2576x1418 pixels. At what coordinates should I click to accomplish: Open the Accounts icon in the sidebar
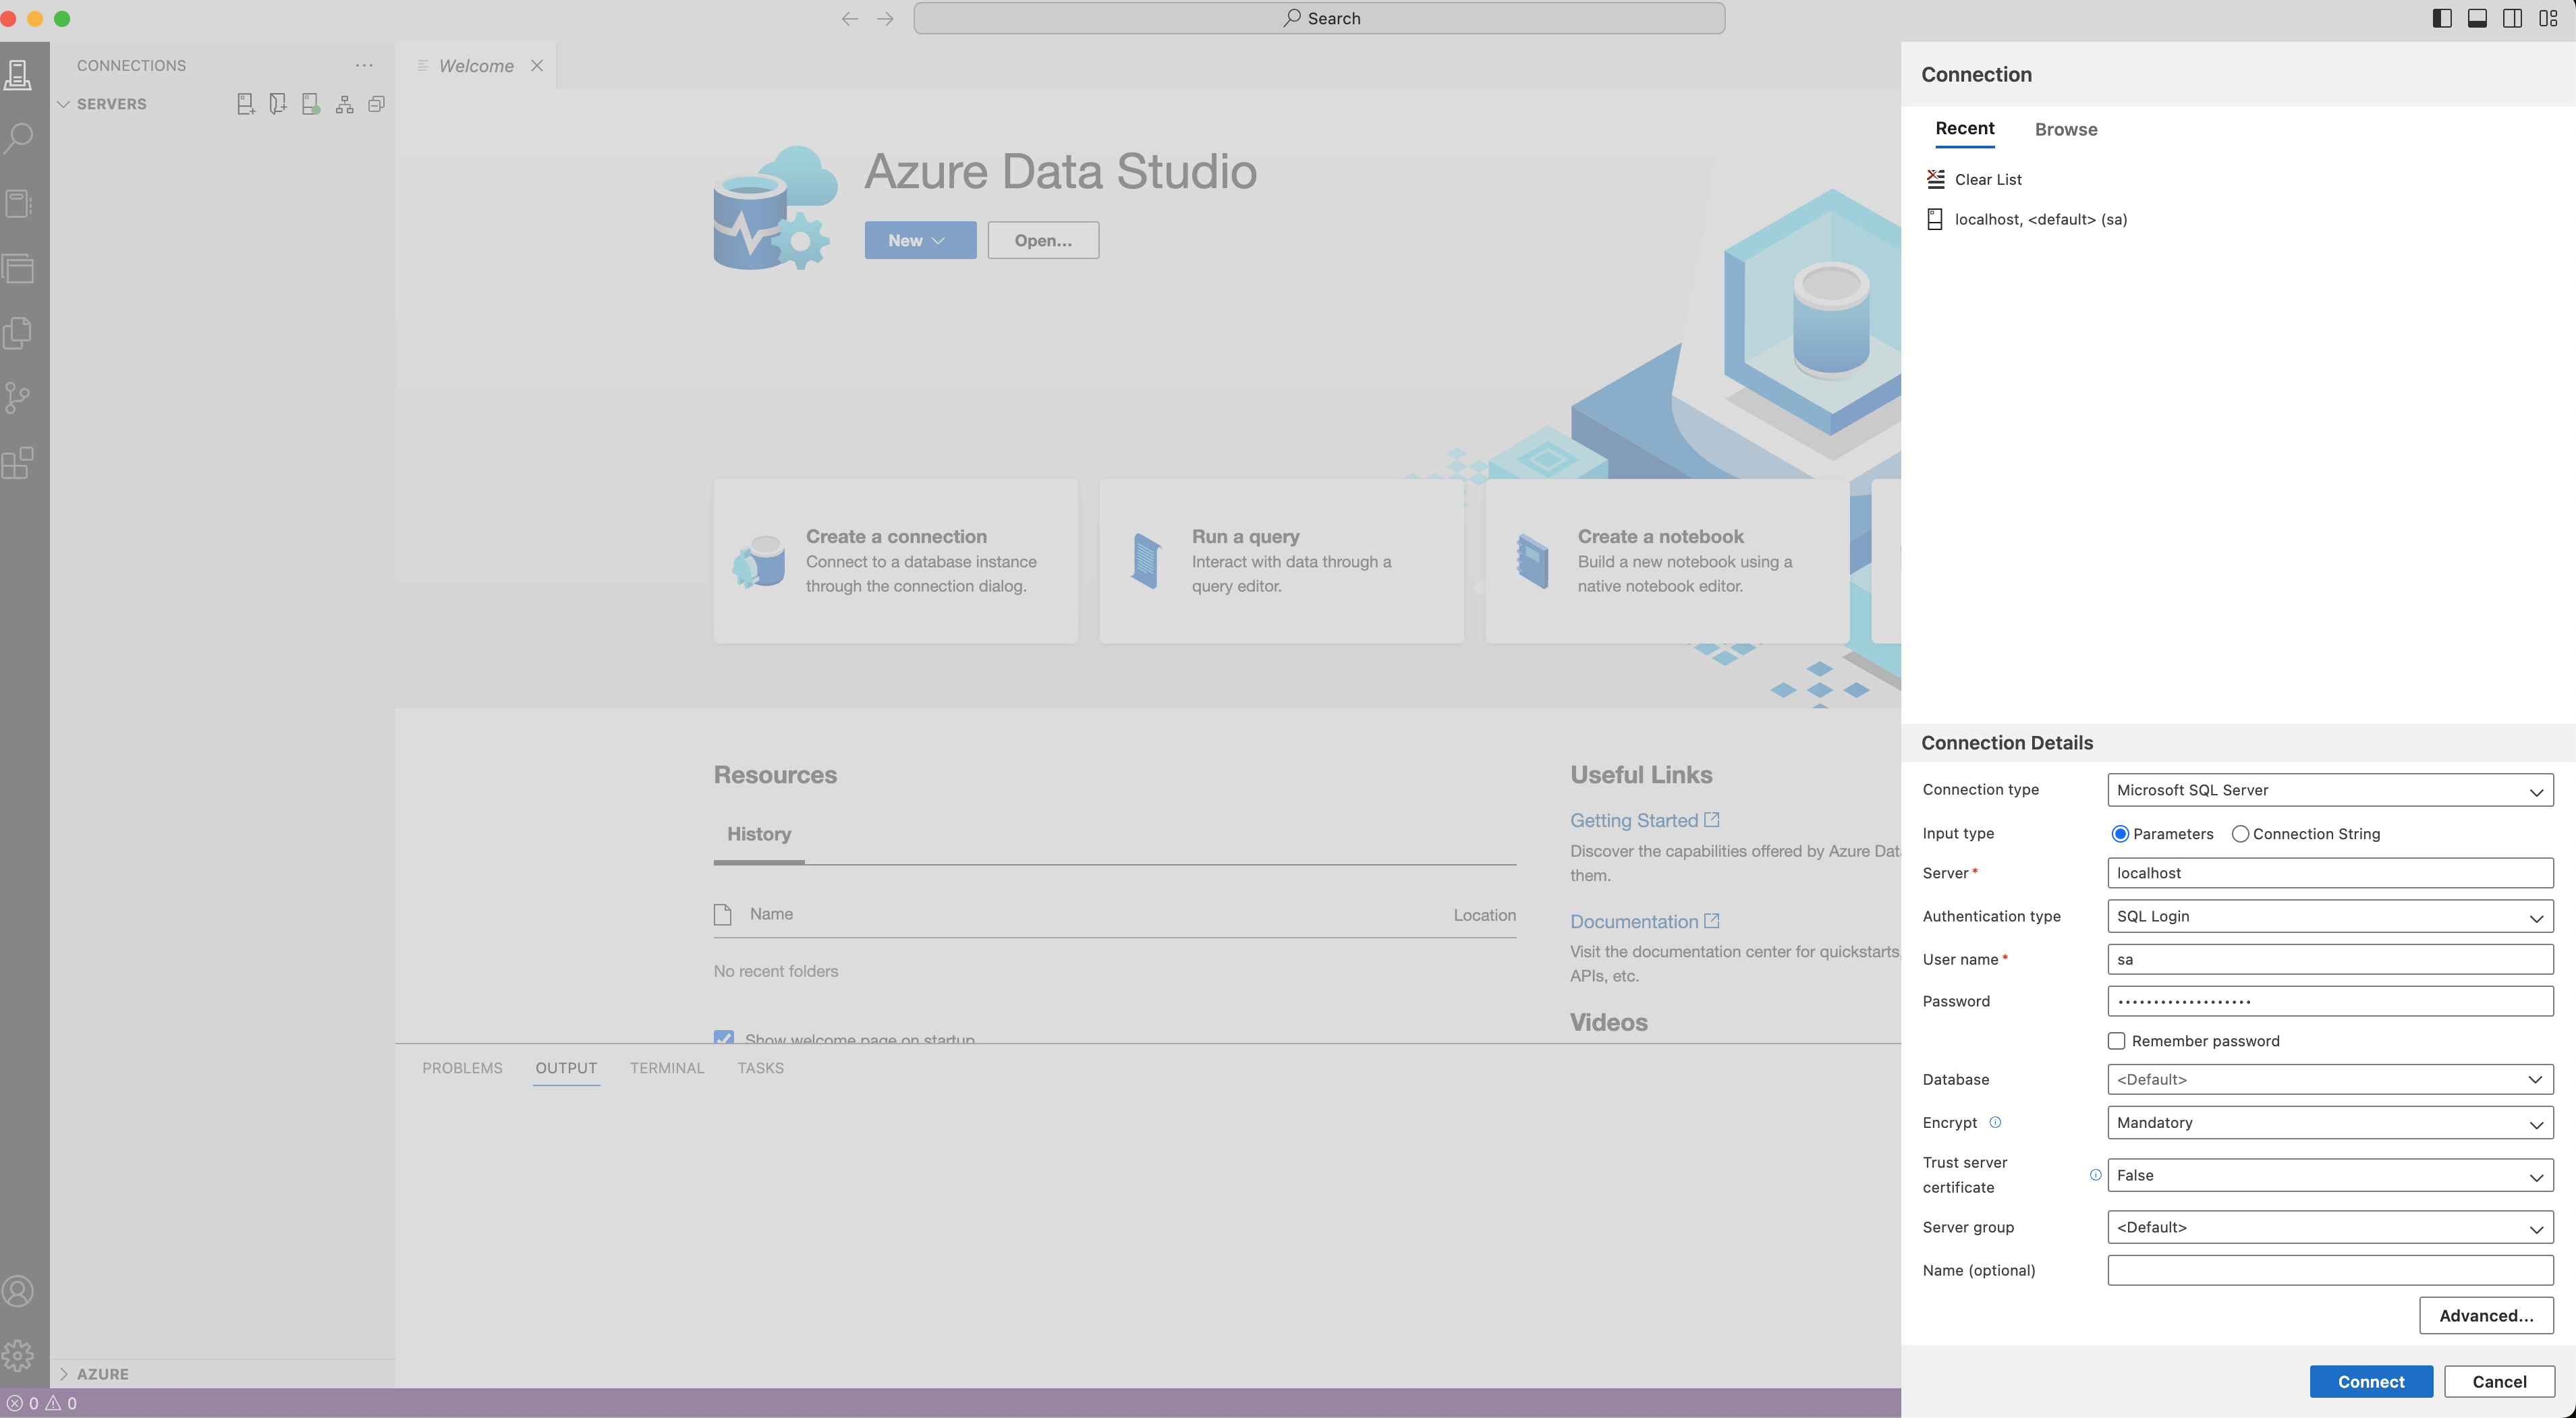(x=19, y=1291)
